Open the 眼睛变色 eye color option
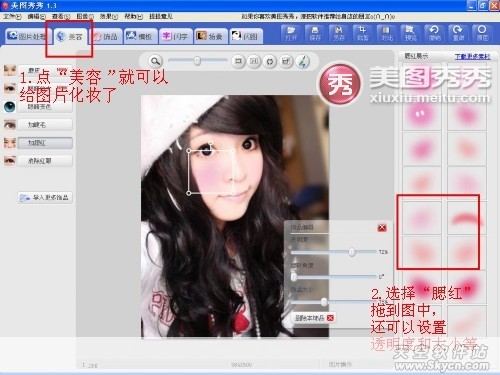The width and height of the screenshot is (500, 375). (x=45, y=107)
